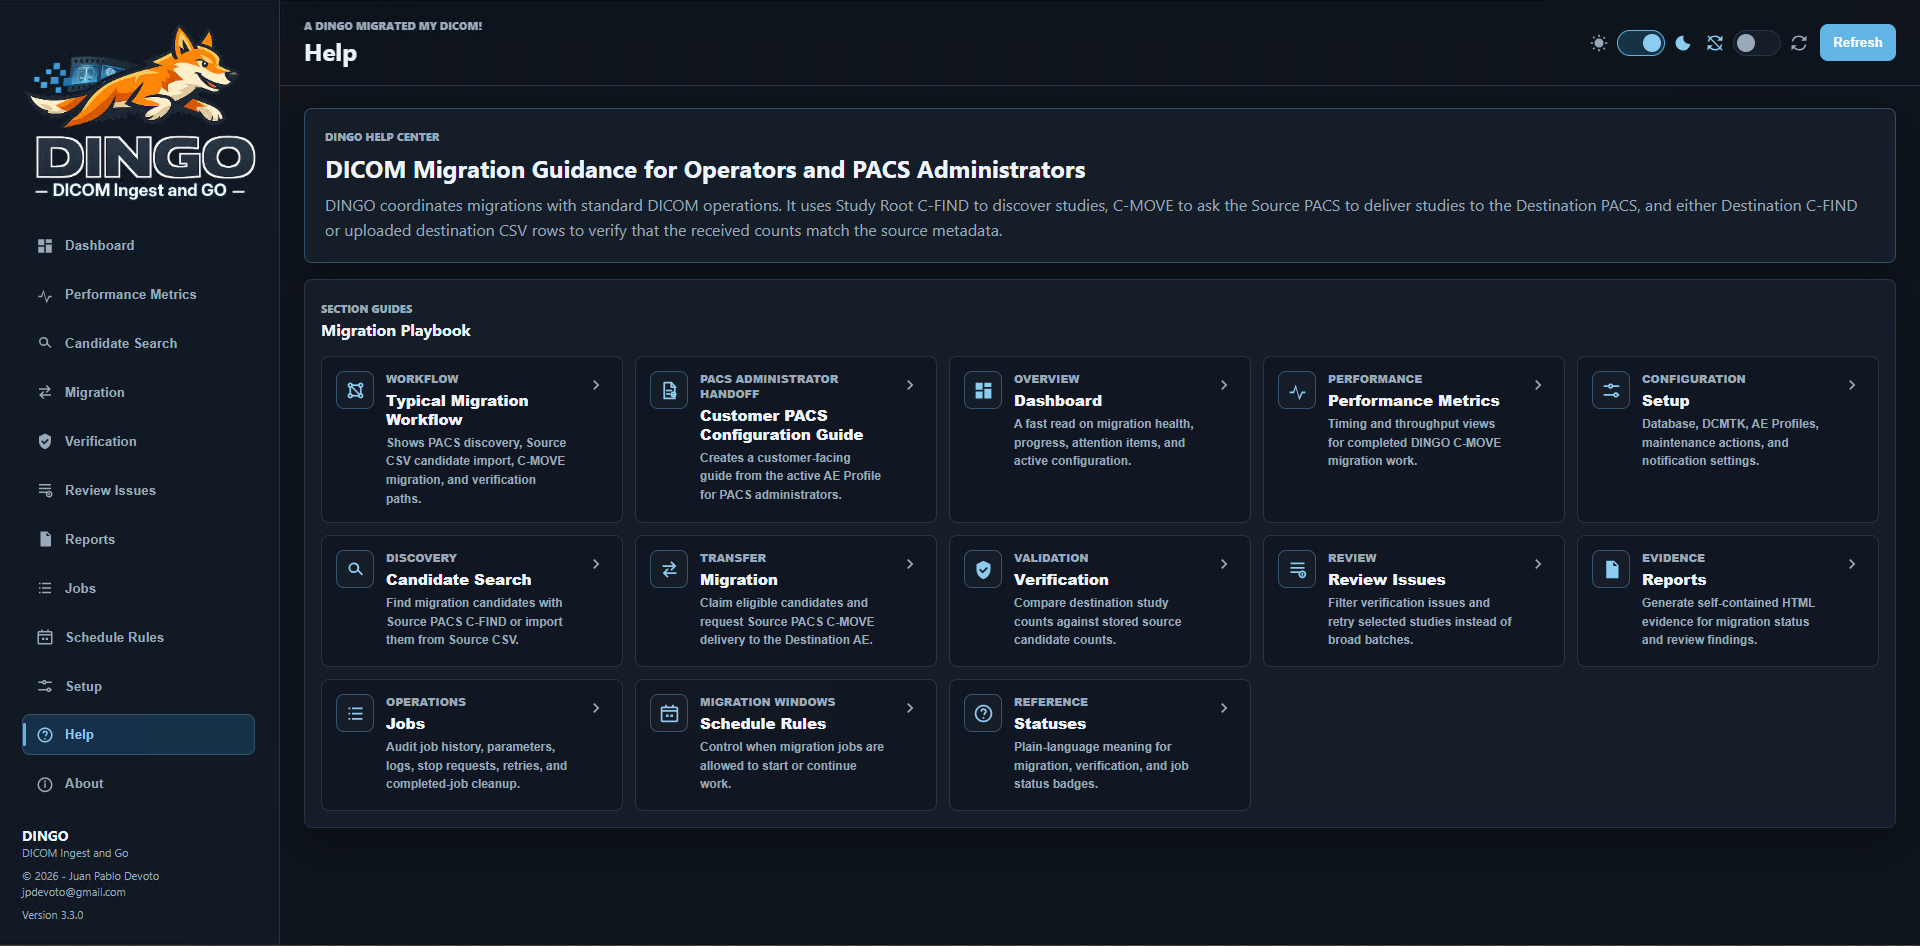Click the Customer PACS Configuration Guide document icon

[x=669, y=390]
